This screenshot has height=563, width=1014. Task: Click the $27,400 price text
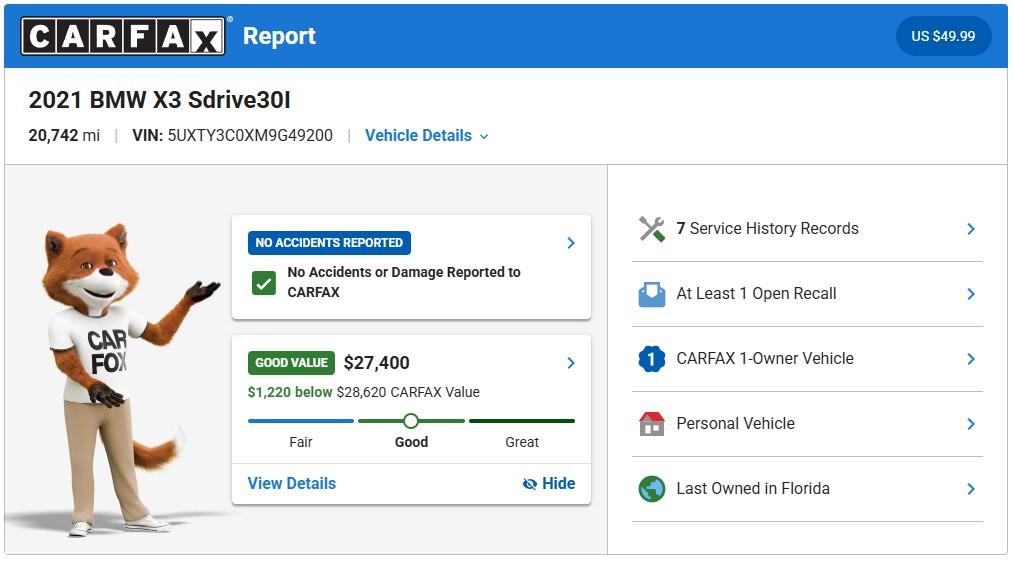pos(376,363)
